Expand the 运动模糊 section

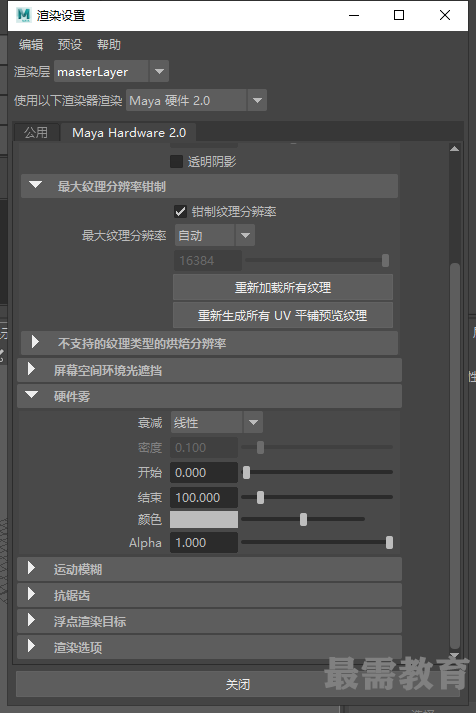(209, 569)
